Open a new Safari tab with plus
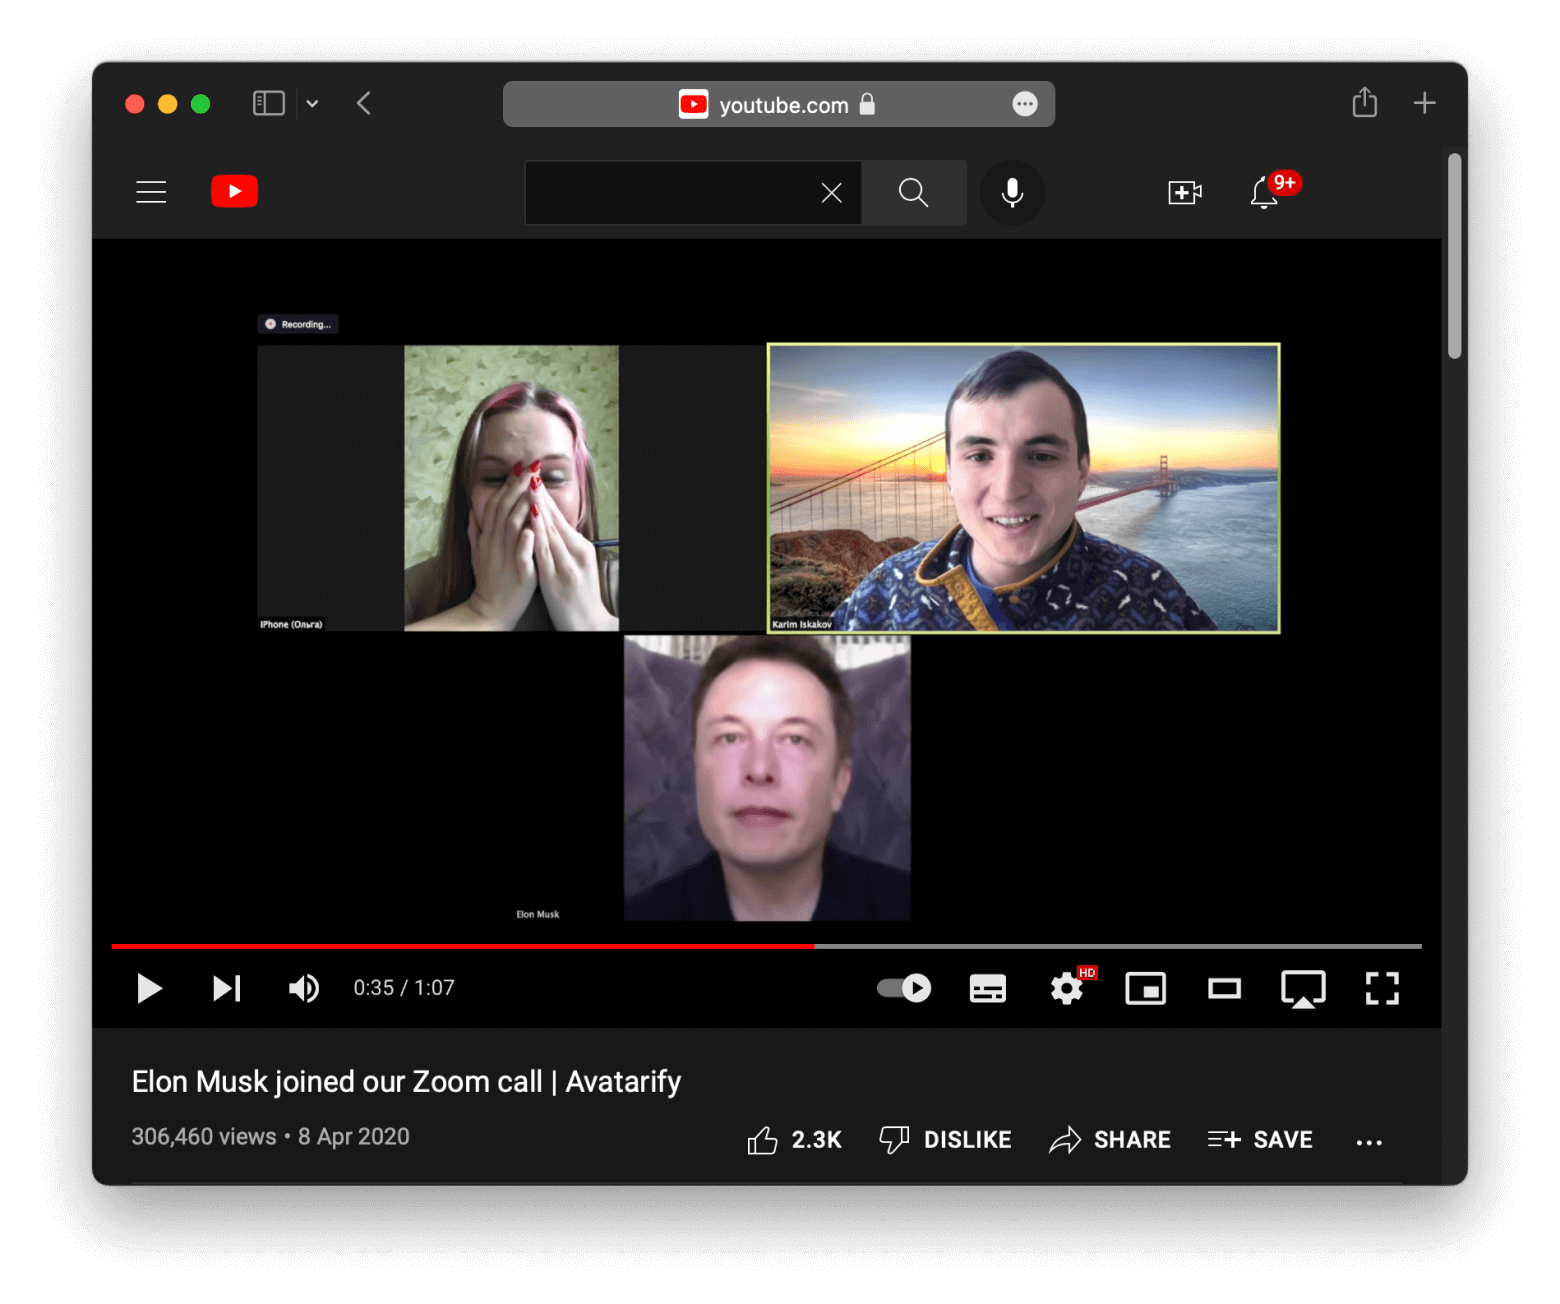 click(x=1425, y=102)
